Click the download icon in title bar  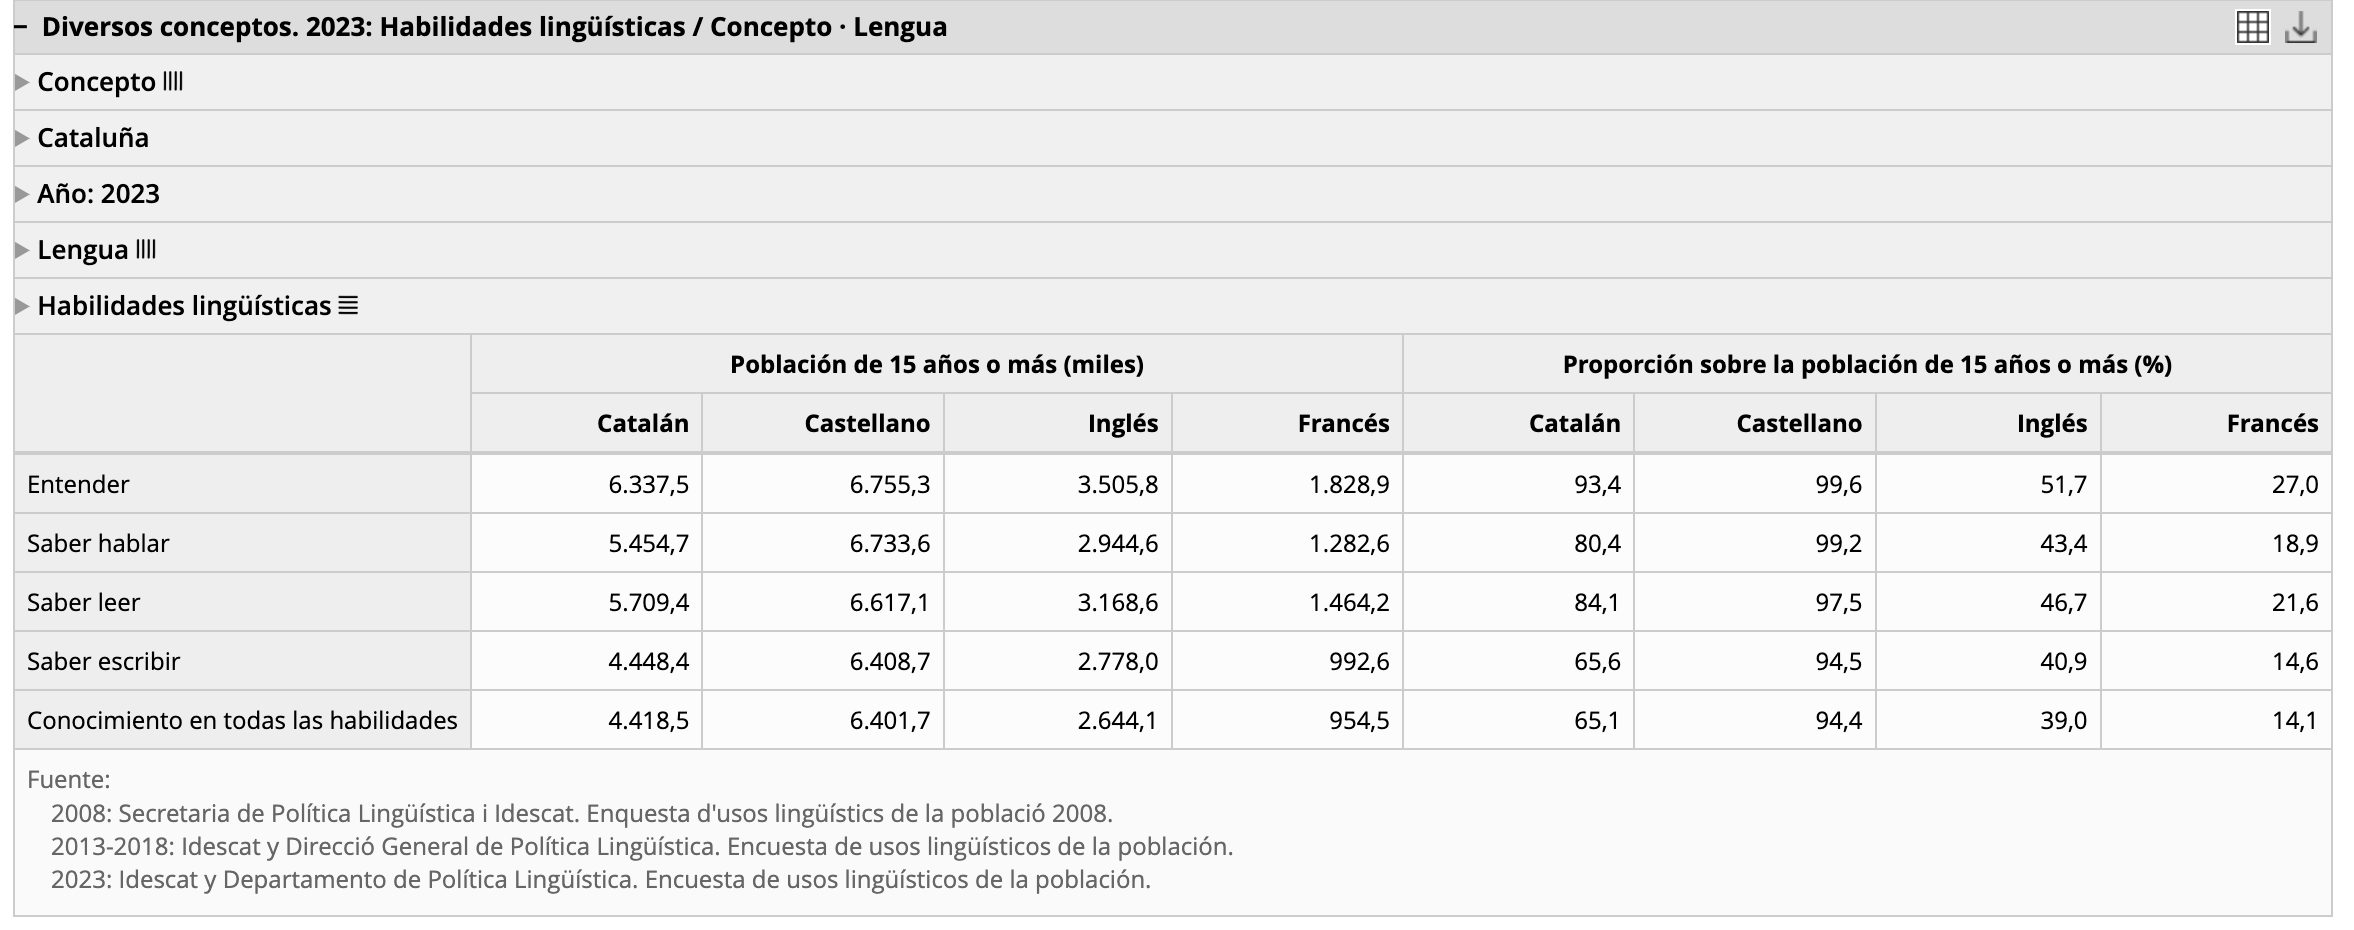click(x=2300, y=27)
